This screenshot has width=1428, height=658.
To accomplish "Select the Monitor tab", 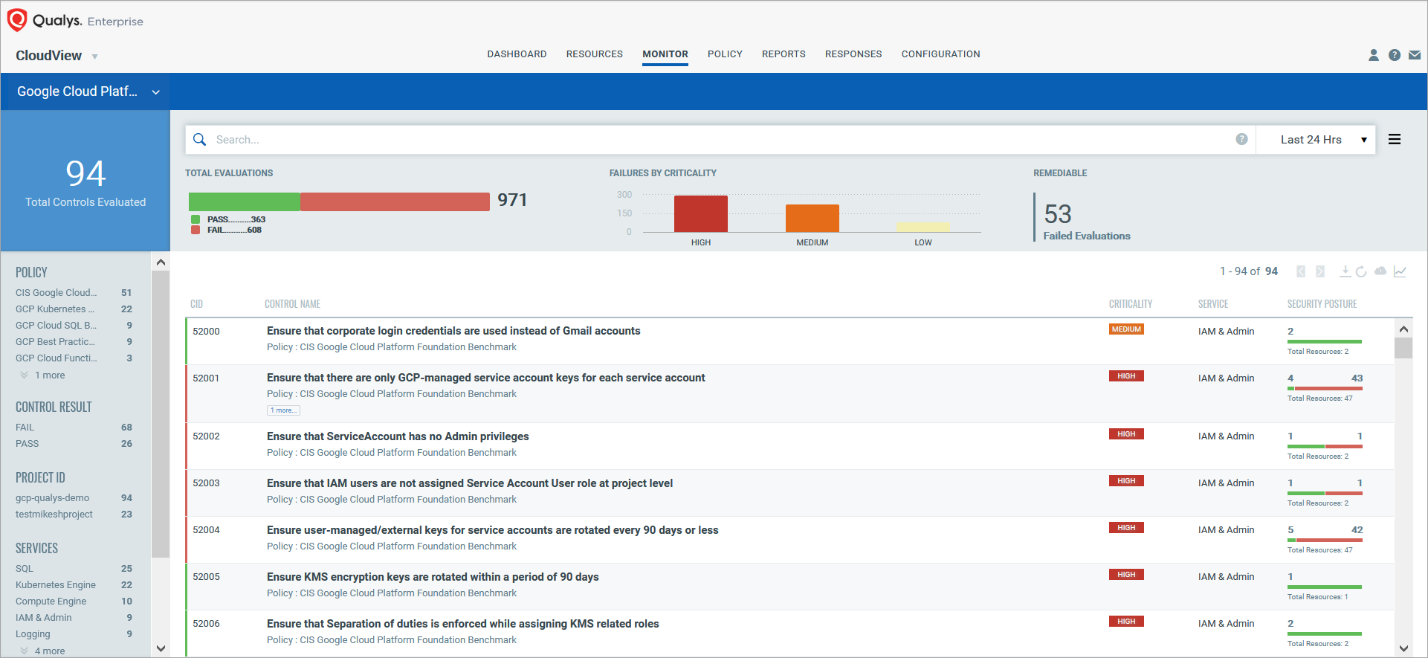I will (665, 54).
